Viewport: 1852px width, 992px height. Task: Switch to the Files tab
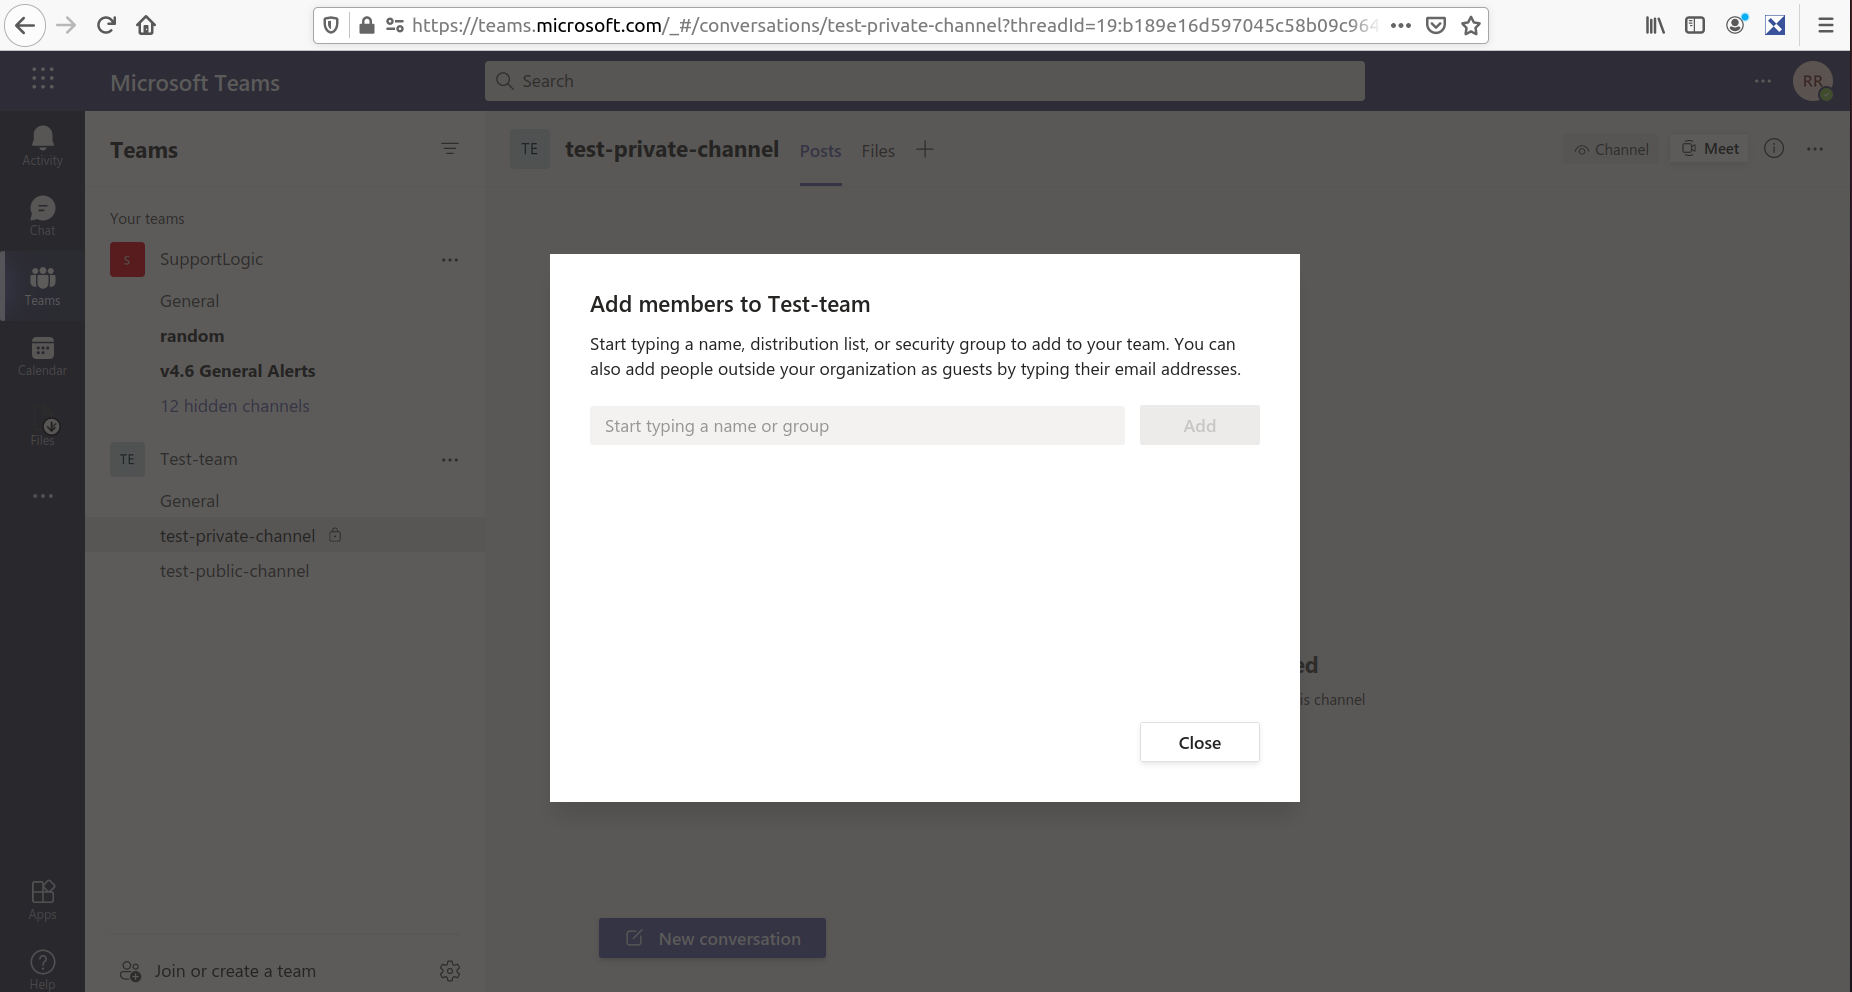point(878,151)
